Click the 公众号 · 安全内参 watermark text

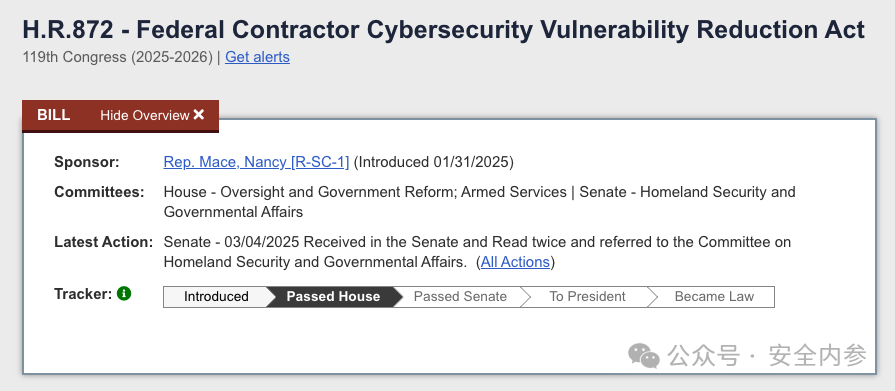point(767,356)
